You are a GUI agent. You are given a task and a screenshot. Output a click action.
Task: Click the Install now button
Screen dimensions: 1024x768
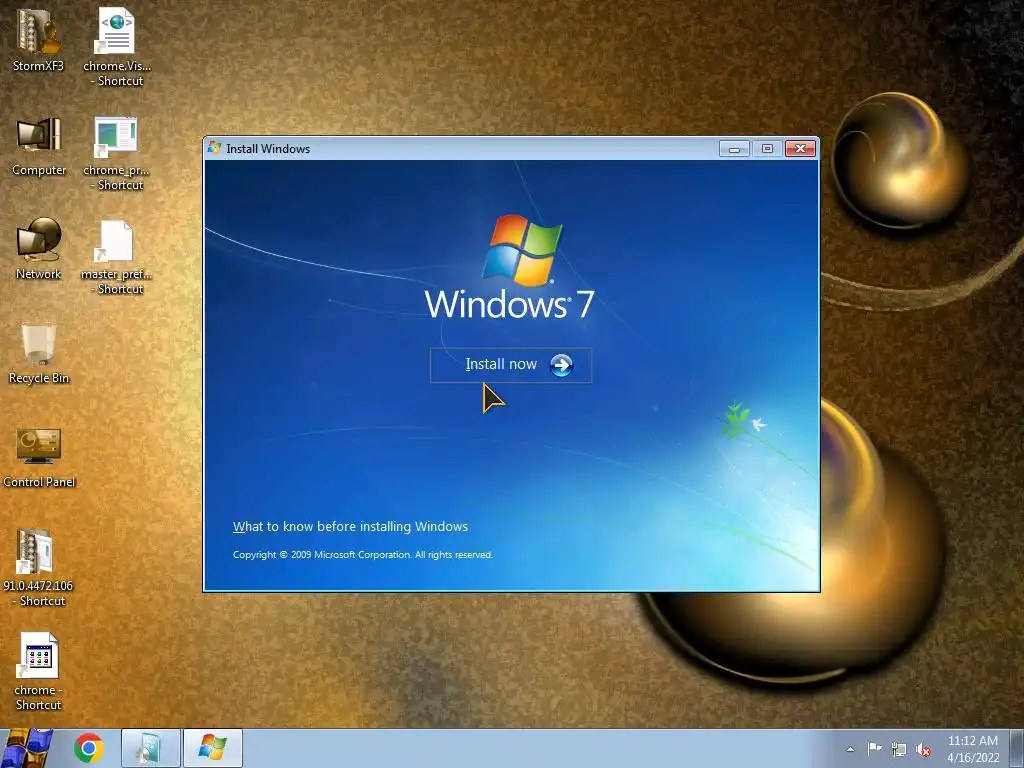point(511,365)
